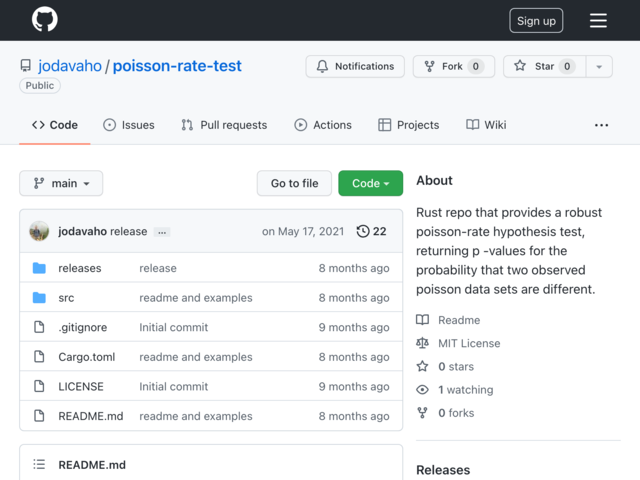Open the src folder
This screenshot has height=480, width=640.
[x=66, y=298]
